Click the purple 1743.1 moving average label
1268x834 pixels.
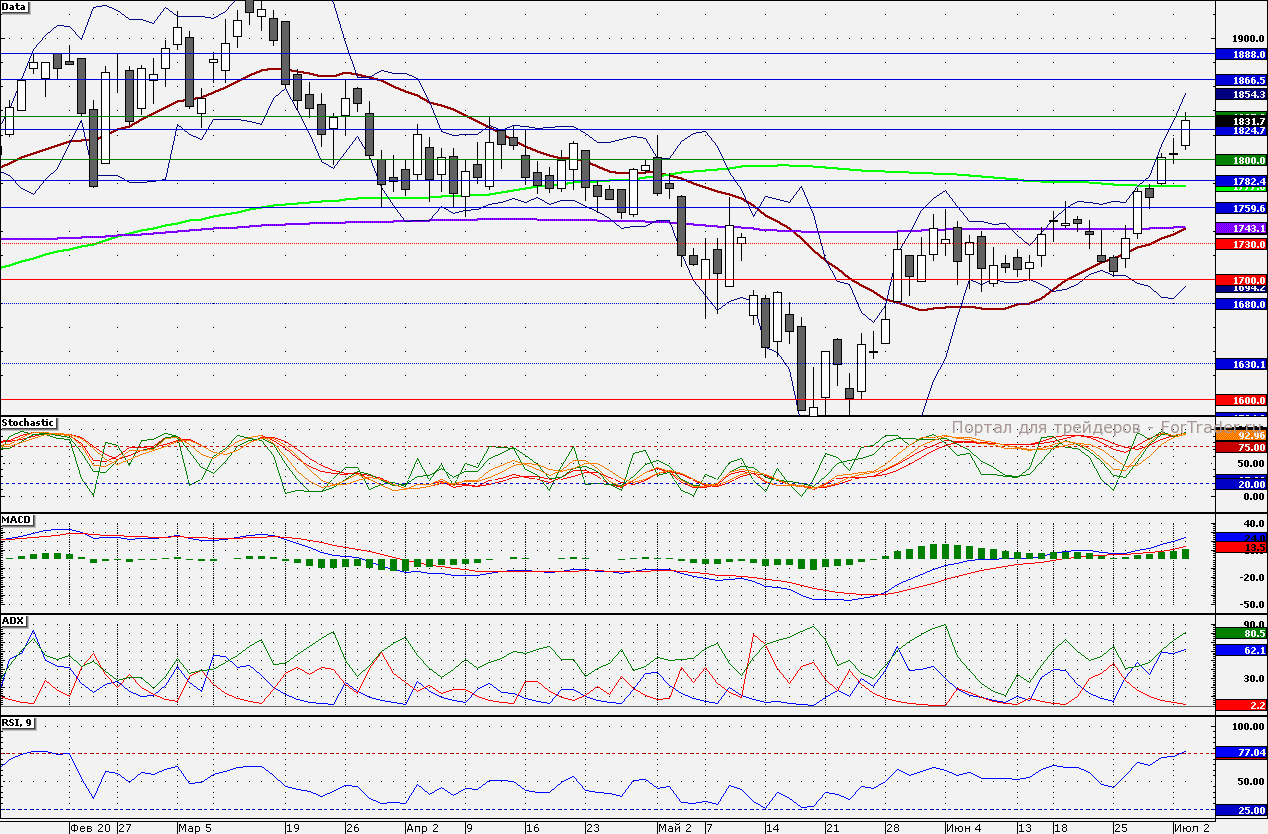point(1241,229)
